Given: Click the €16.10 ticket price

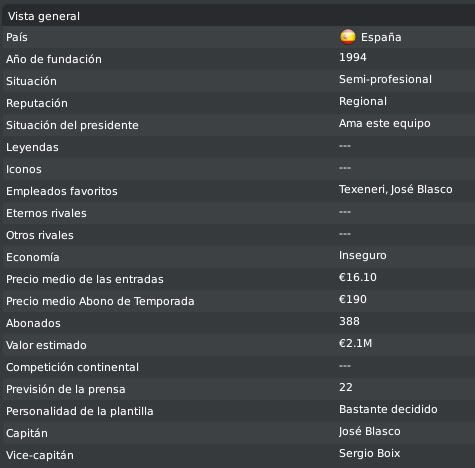Looking at the screenshot, I should point(358,277).
